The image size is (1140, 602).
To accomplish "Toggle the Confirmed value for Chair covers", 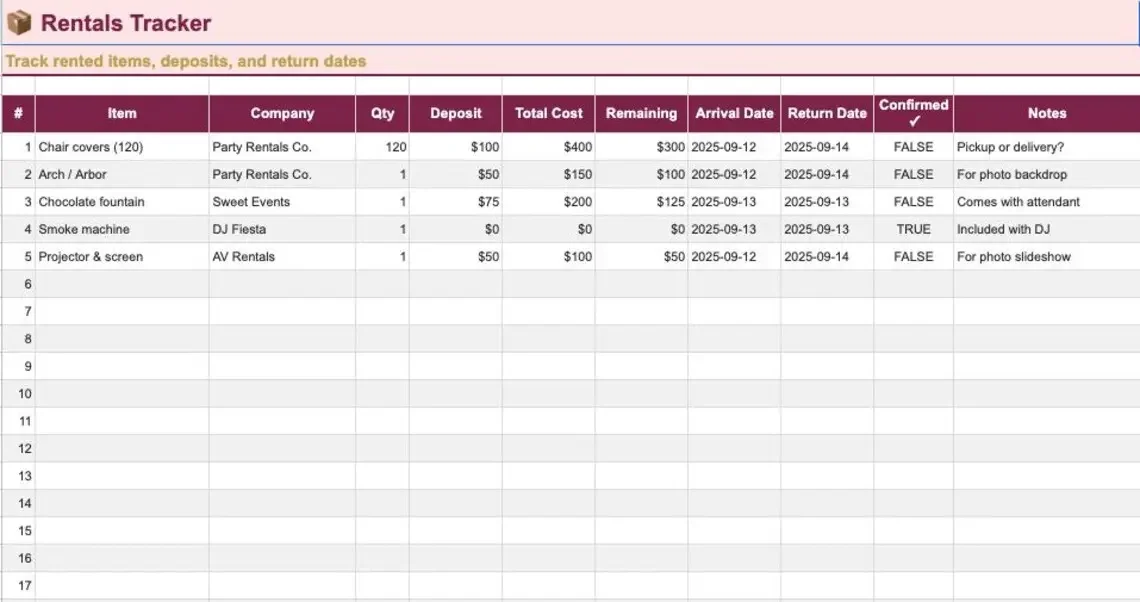I will [913, 146].
